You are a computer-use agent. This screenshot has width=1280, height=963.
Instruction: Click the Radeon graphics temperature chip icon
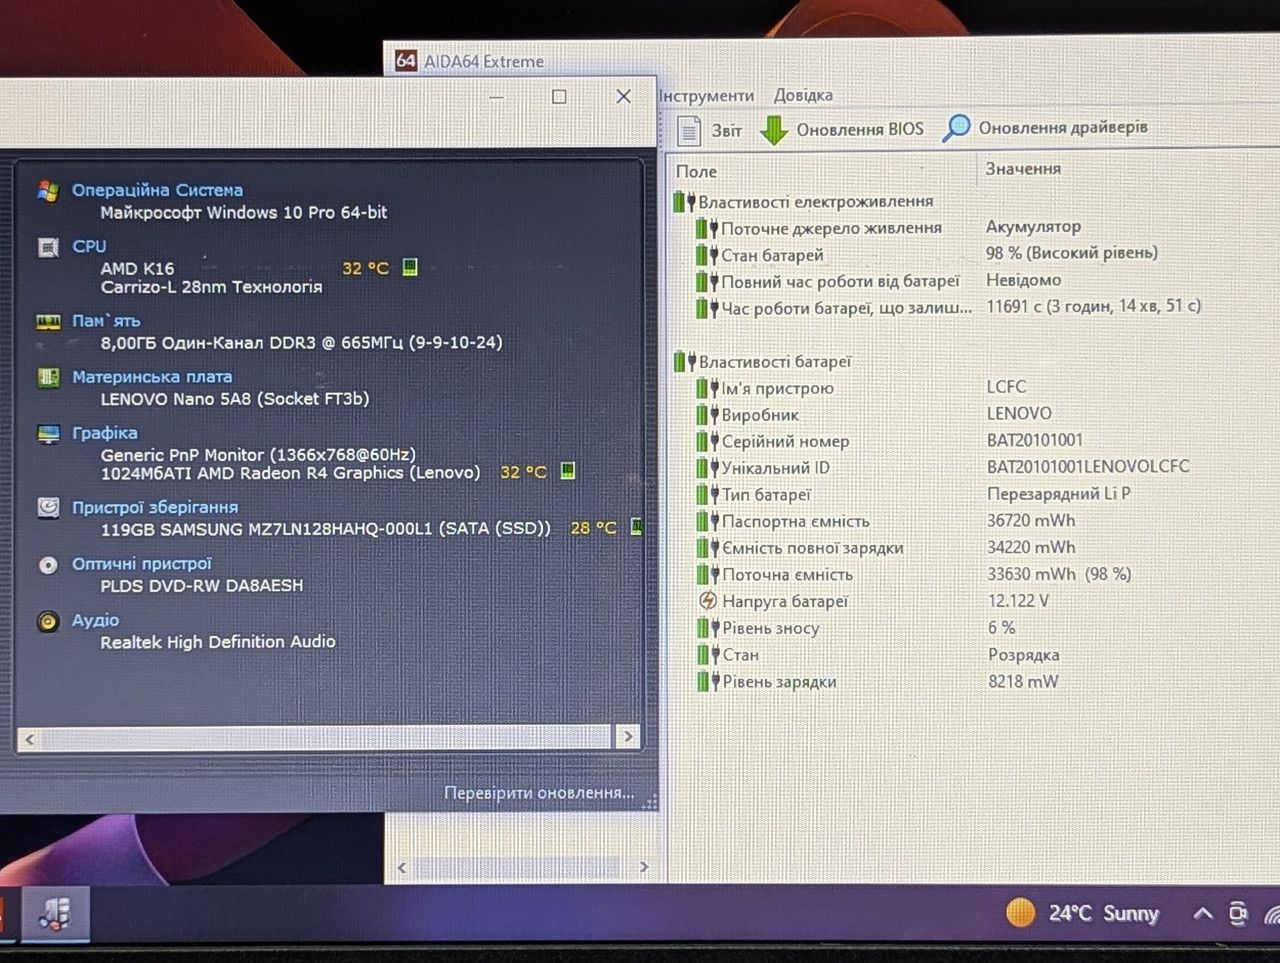567,471
